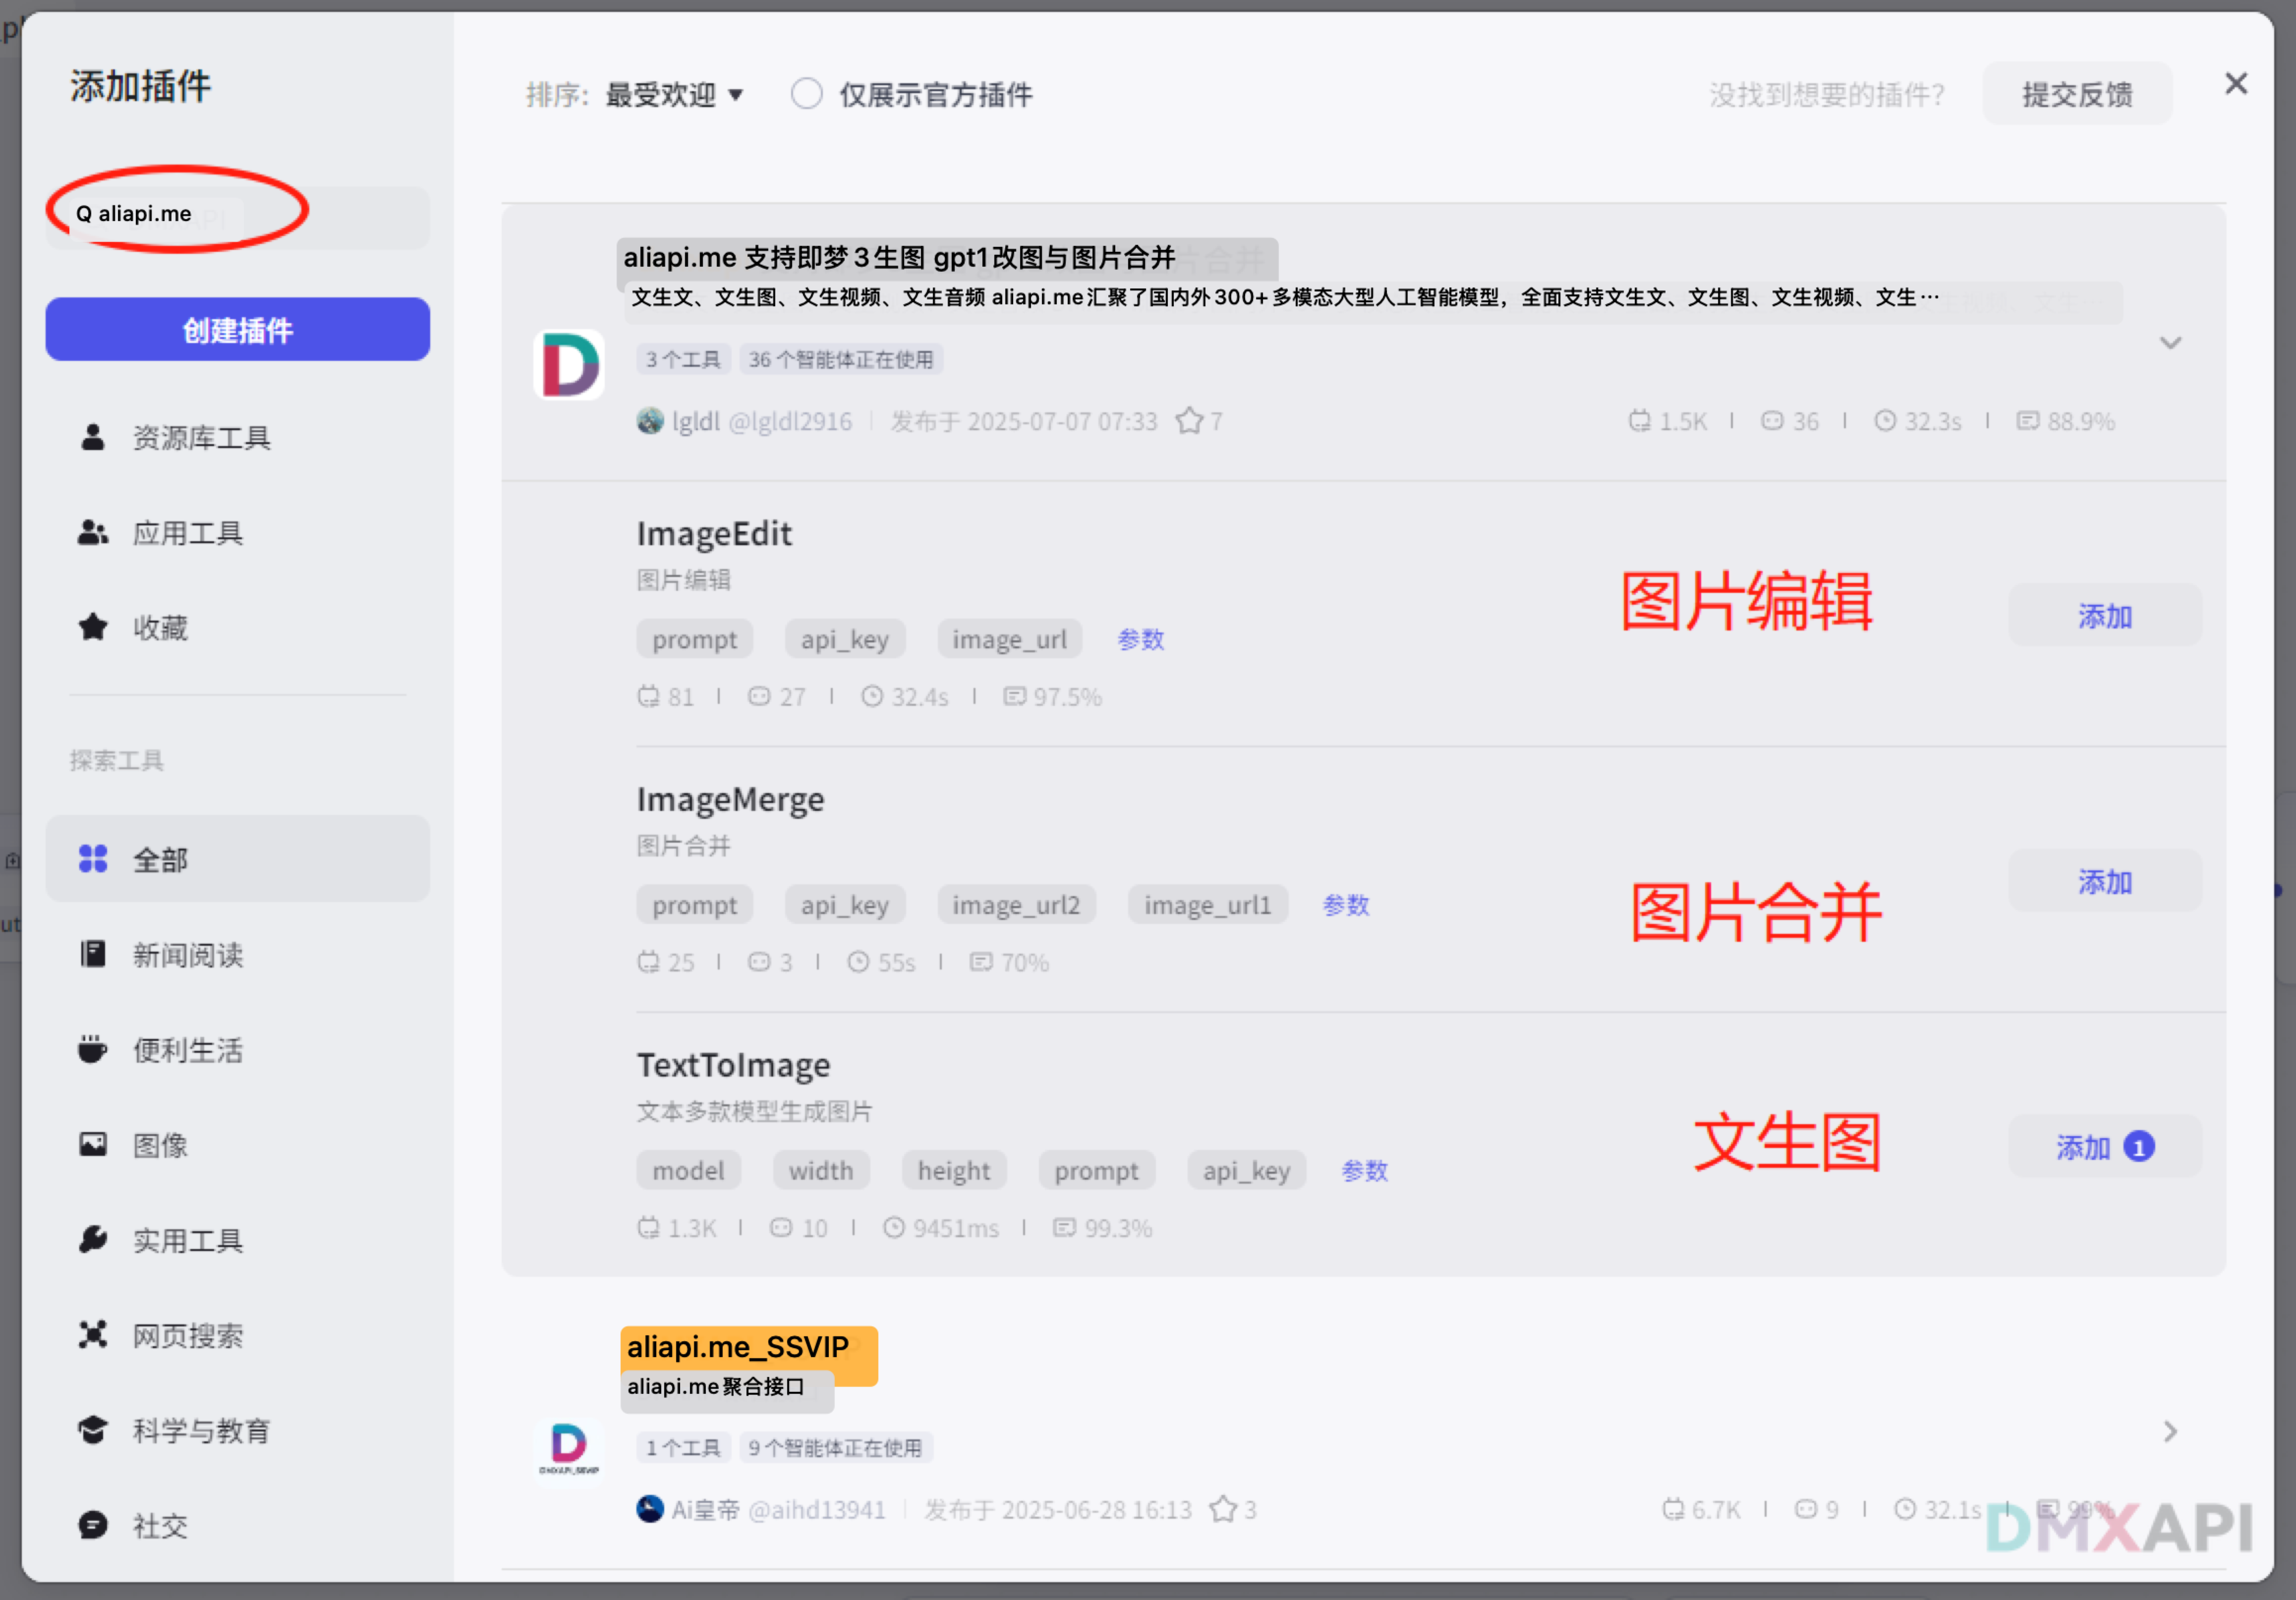Click the ImageEdit 97.5% success icon

[1015, 696]
